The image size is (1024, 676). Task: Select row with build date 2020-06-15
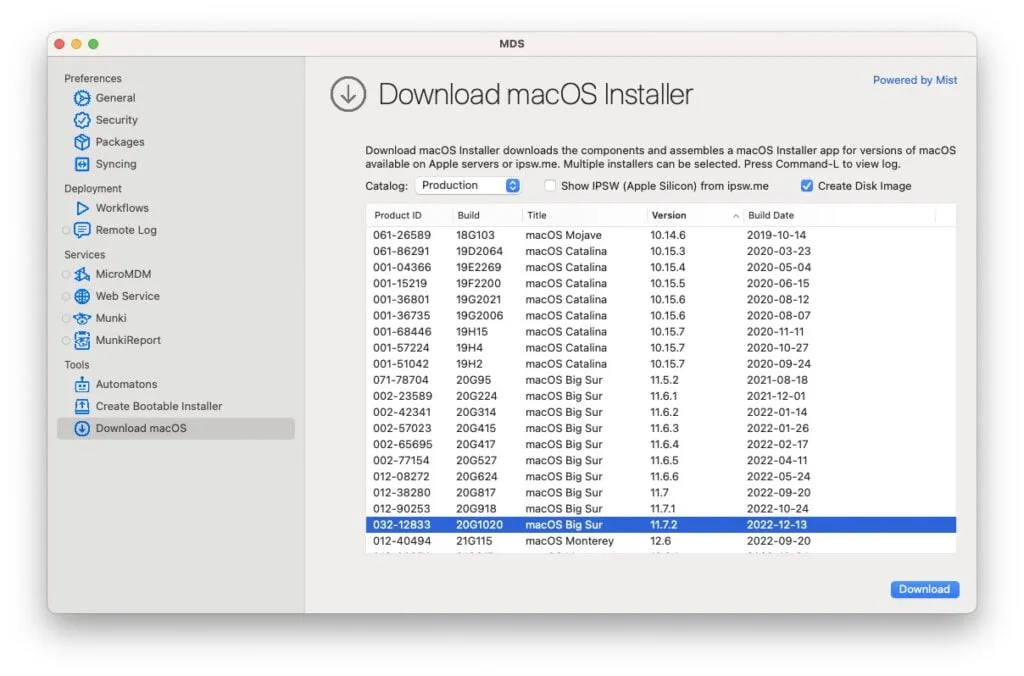coord(661,283)
